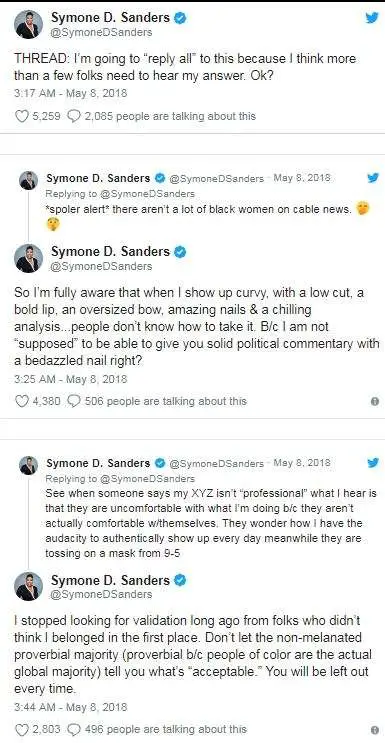Click the verified badge in first tweet header
The width and height of the screenshot is (385, 743).
[x=180, y=18]
